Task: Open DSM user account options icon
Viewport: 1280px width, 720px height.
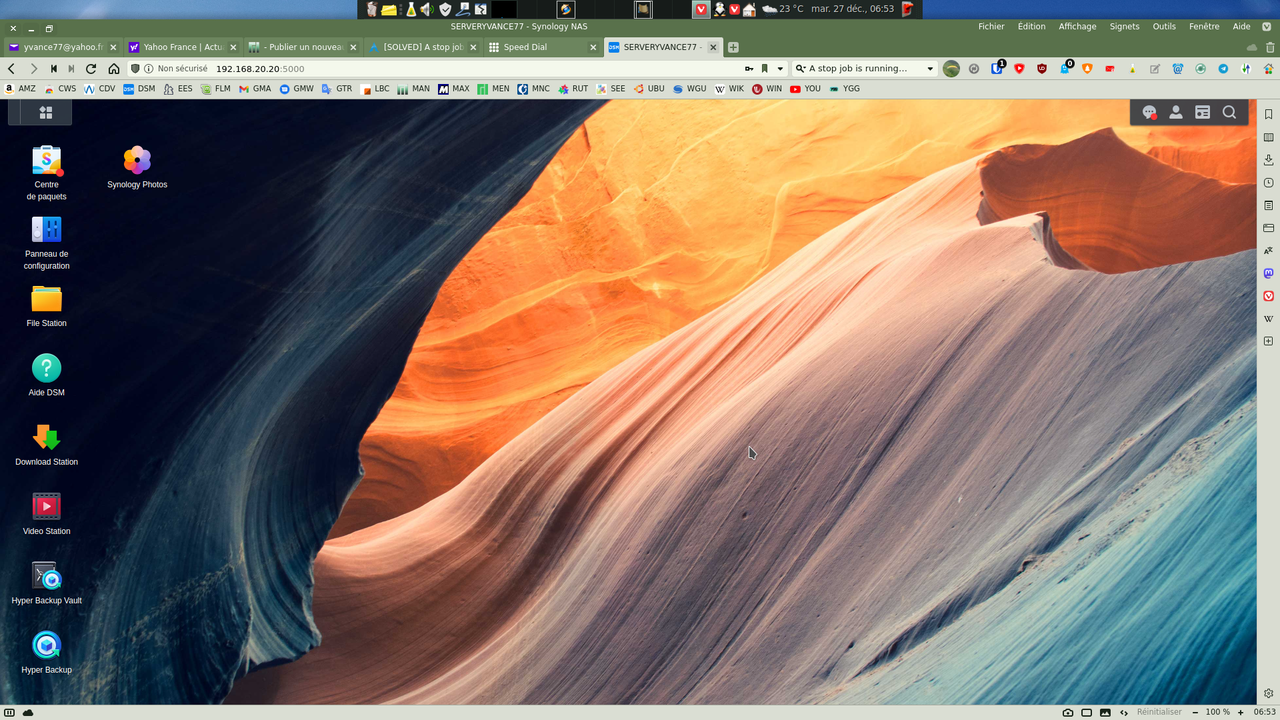Action: pos(1176,113)
